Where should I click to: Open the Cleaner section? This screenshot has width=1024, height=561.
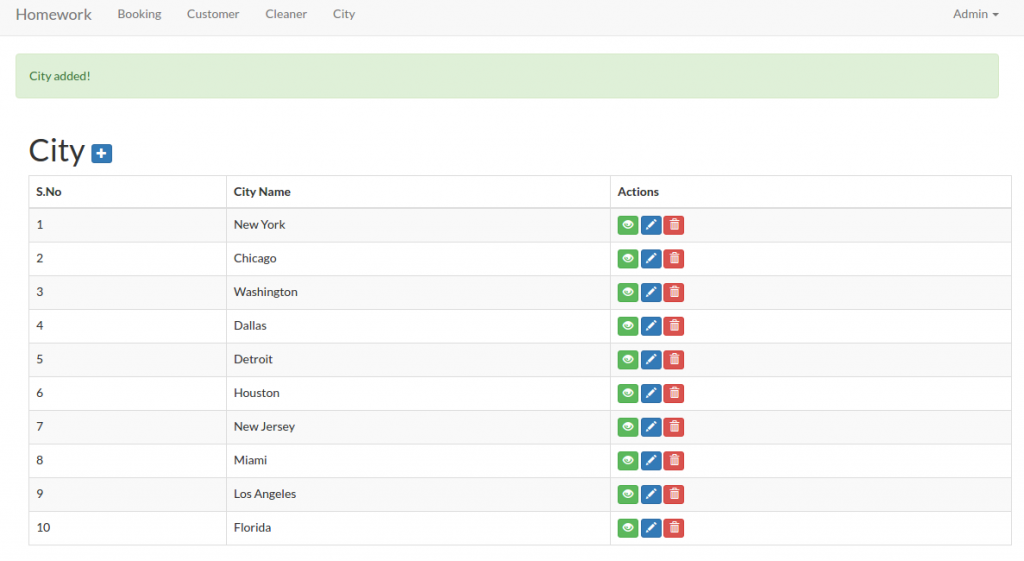coord(286,14)
